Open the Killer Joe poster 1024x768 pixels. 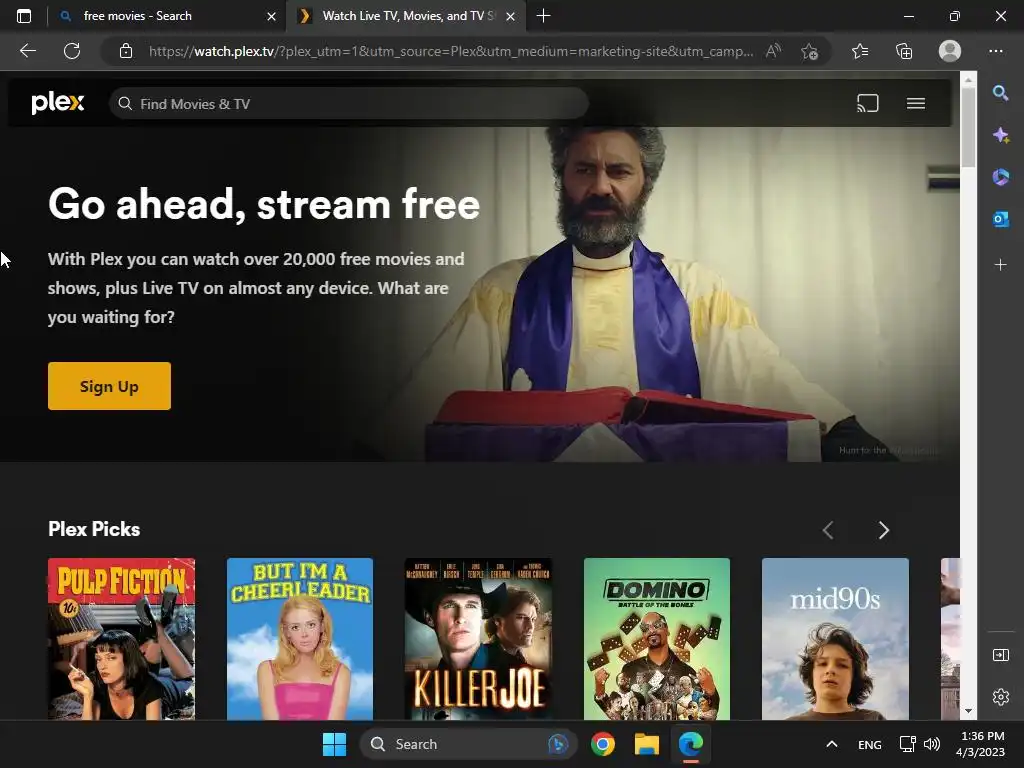coord(478,639)
